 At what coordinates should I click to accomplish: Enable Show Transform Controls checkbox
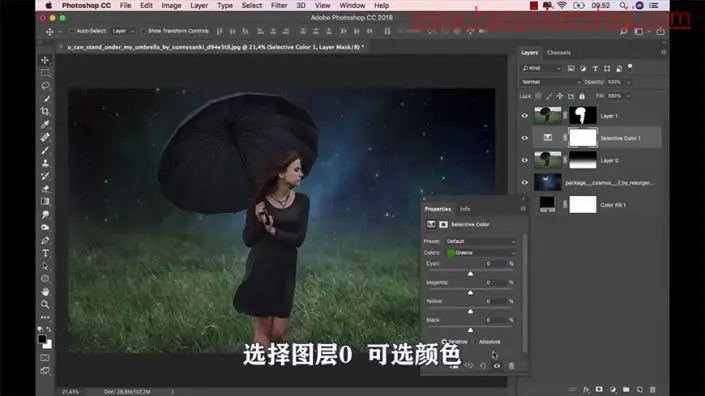pos(144,31)
